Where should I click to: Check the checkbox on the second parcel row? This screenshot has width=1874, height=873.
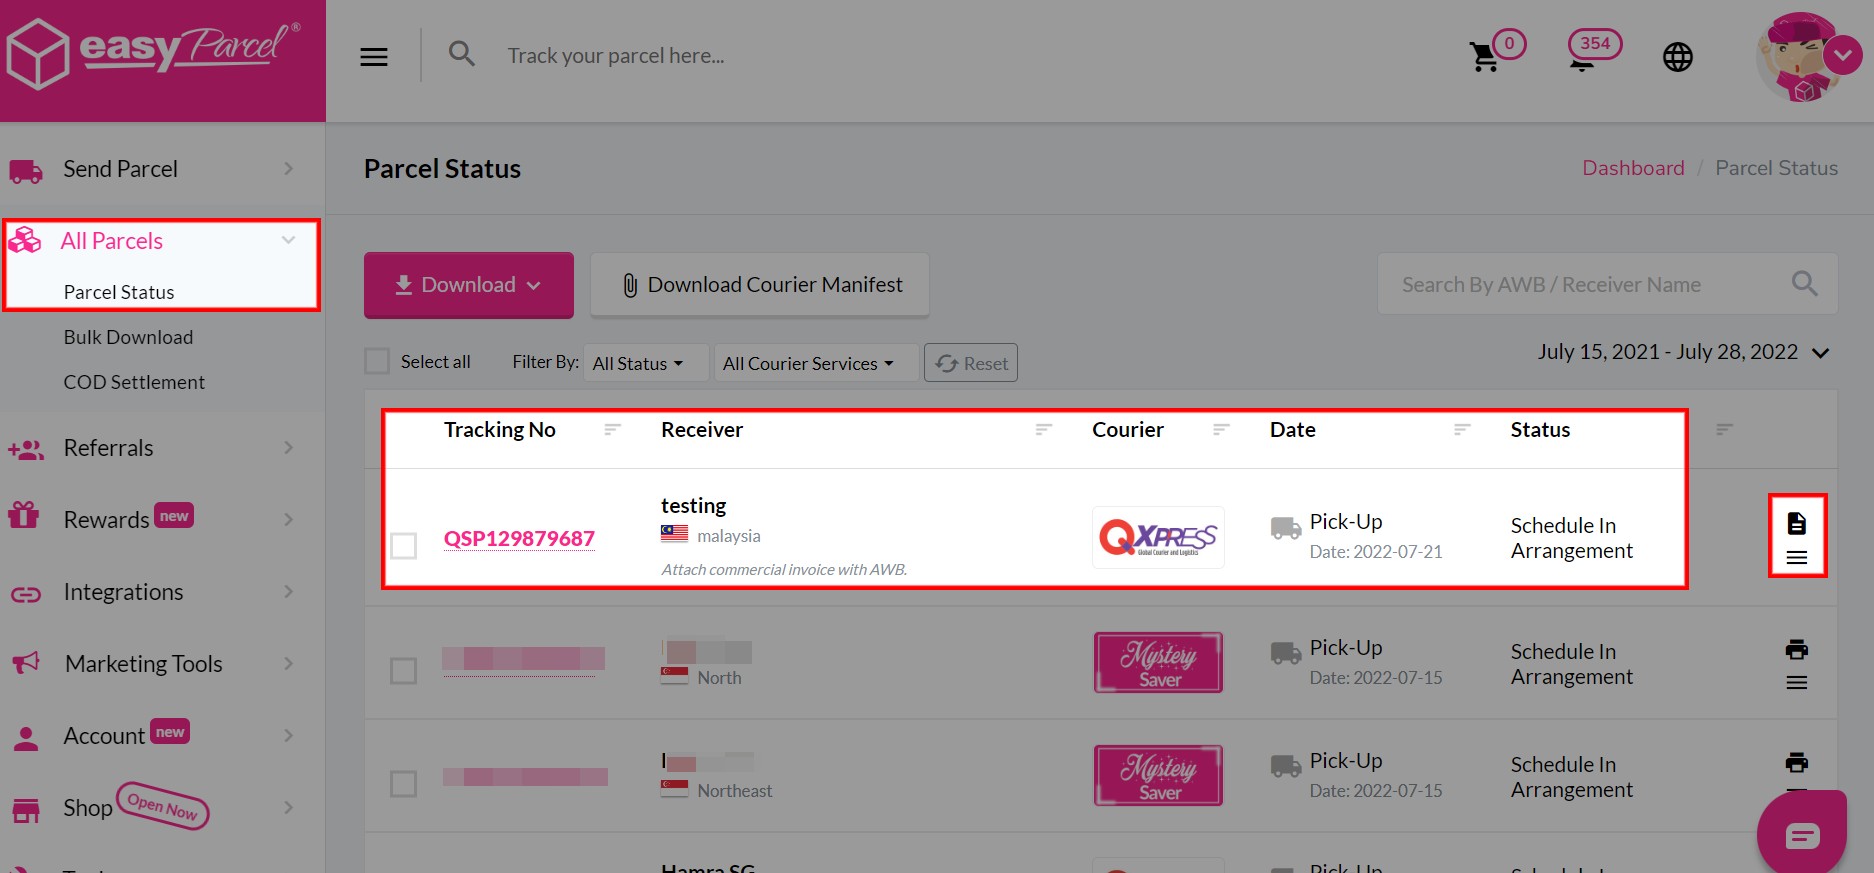point(403,672)
